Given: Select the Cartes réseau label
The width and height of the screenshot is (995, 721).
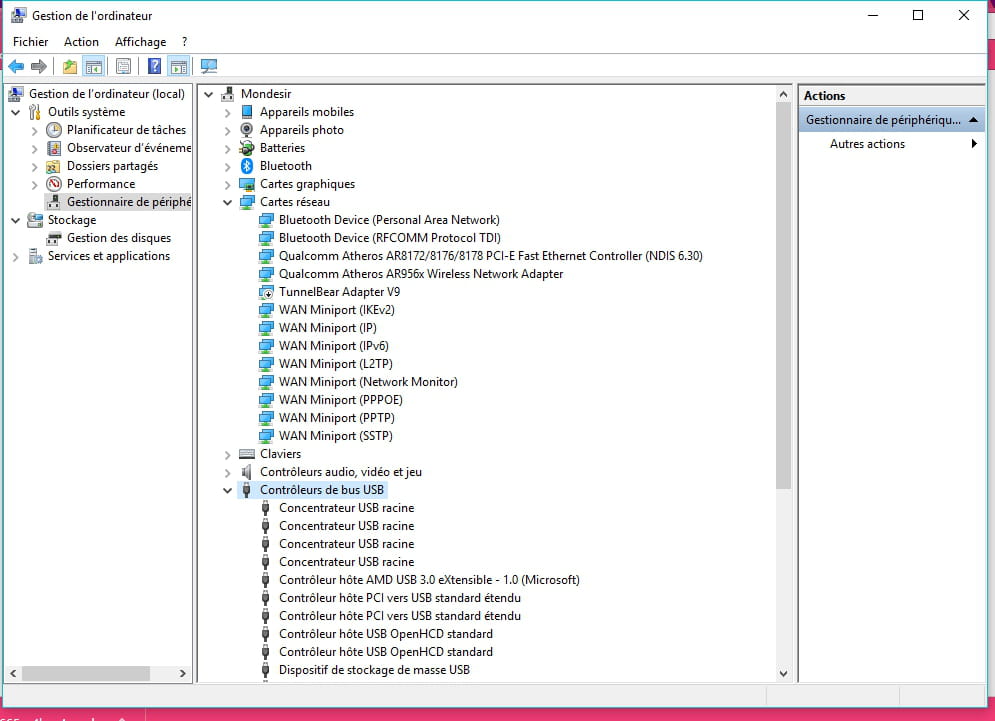Looking at the screenshot, I should pyautogui.click(x=294, y=202).
